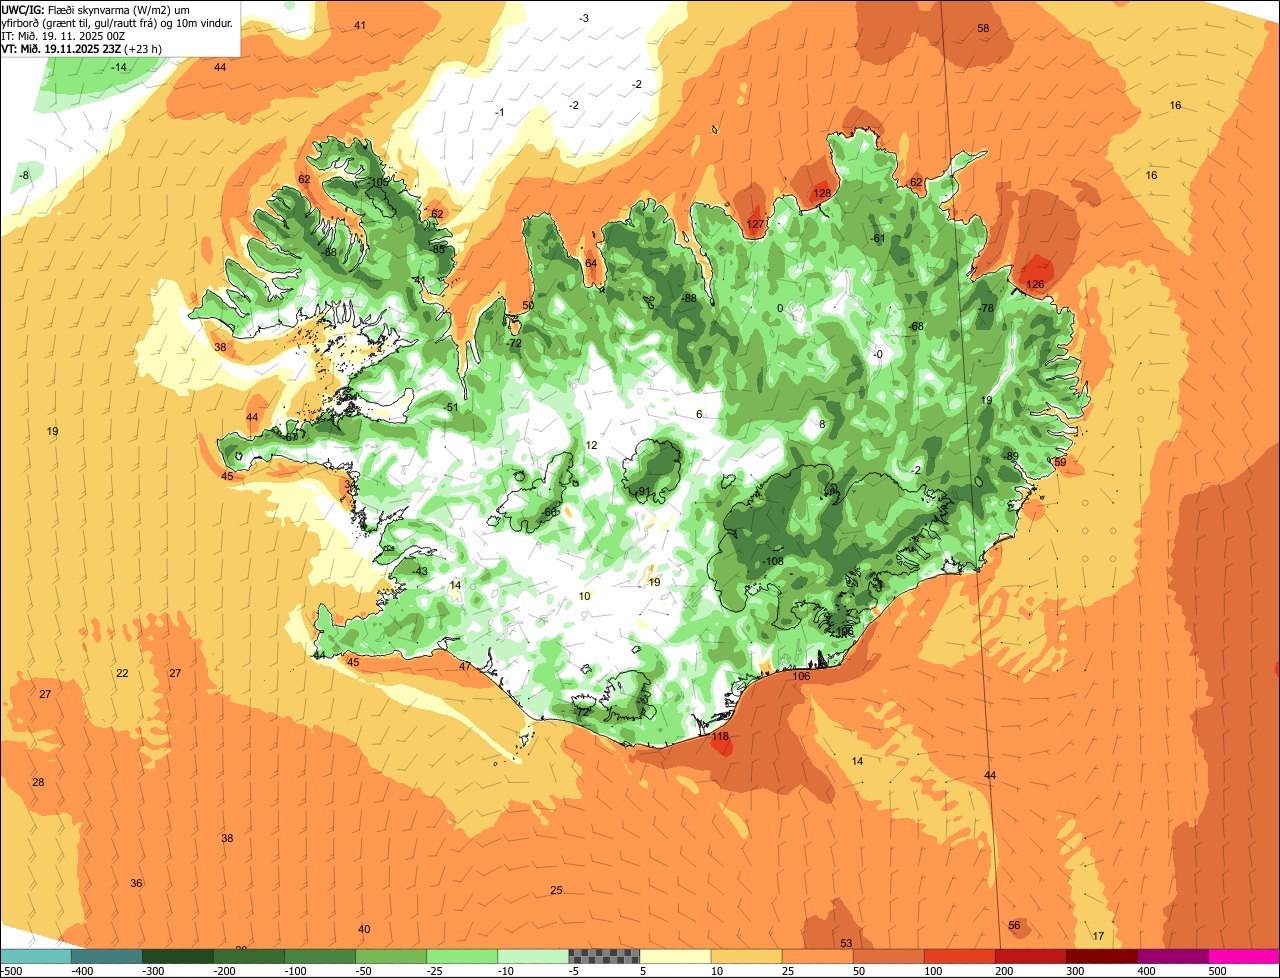Select the dark red swatch between 300 and 400
Image resolution: width=1280 pixels, height=978 pixels.
coord(1101,957)
